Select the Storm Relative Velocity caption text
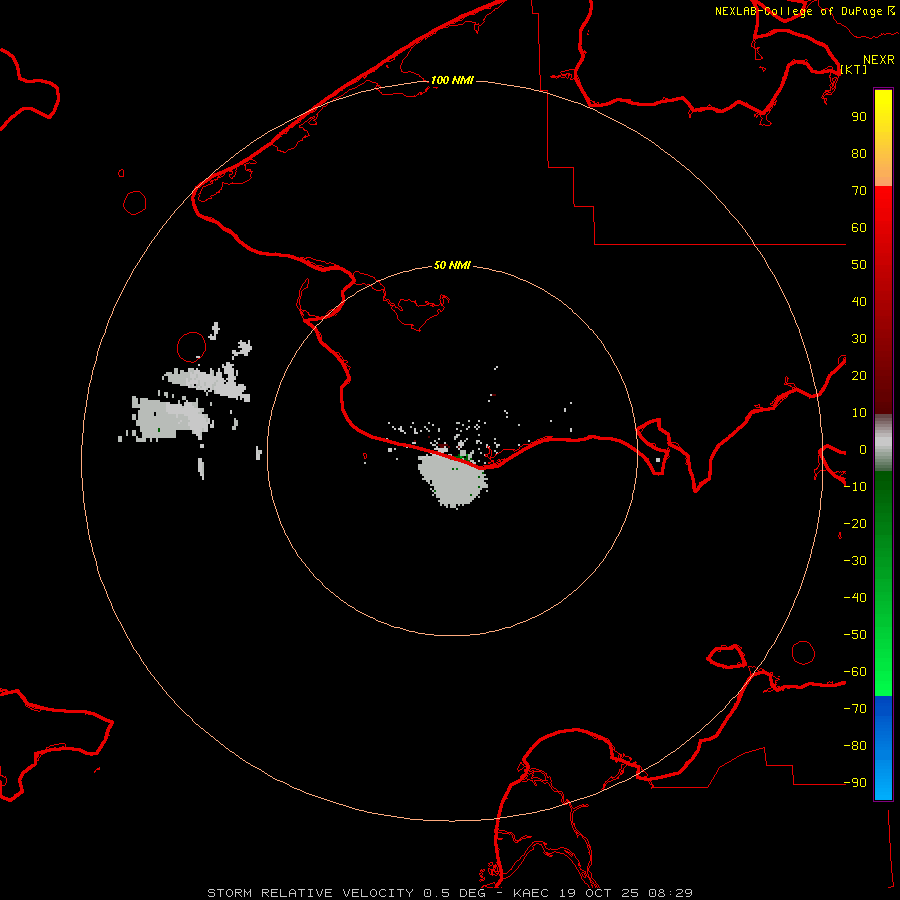 pos(449,893)
